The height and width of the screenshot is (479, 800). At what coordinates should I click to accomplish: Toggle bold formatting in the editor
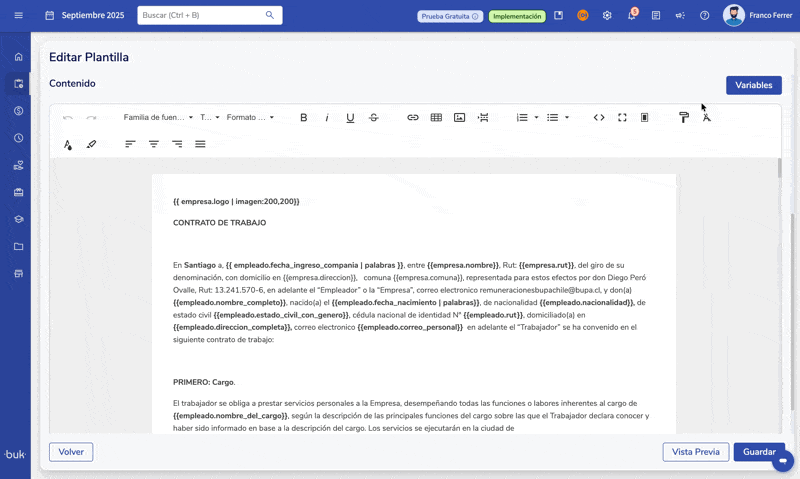tap(304, 118)
